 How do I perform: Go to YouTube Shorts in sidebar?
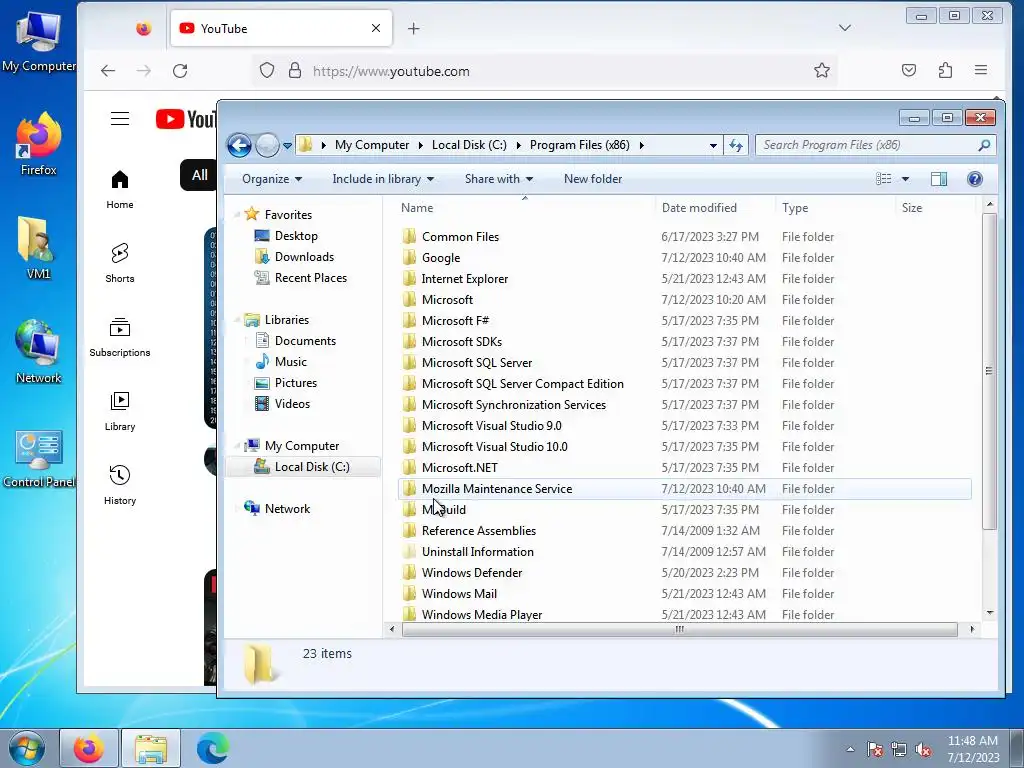point(120,263)
